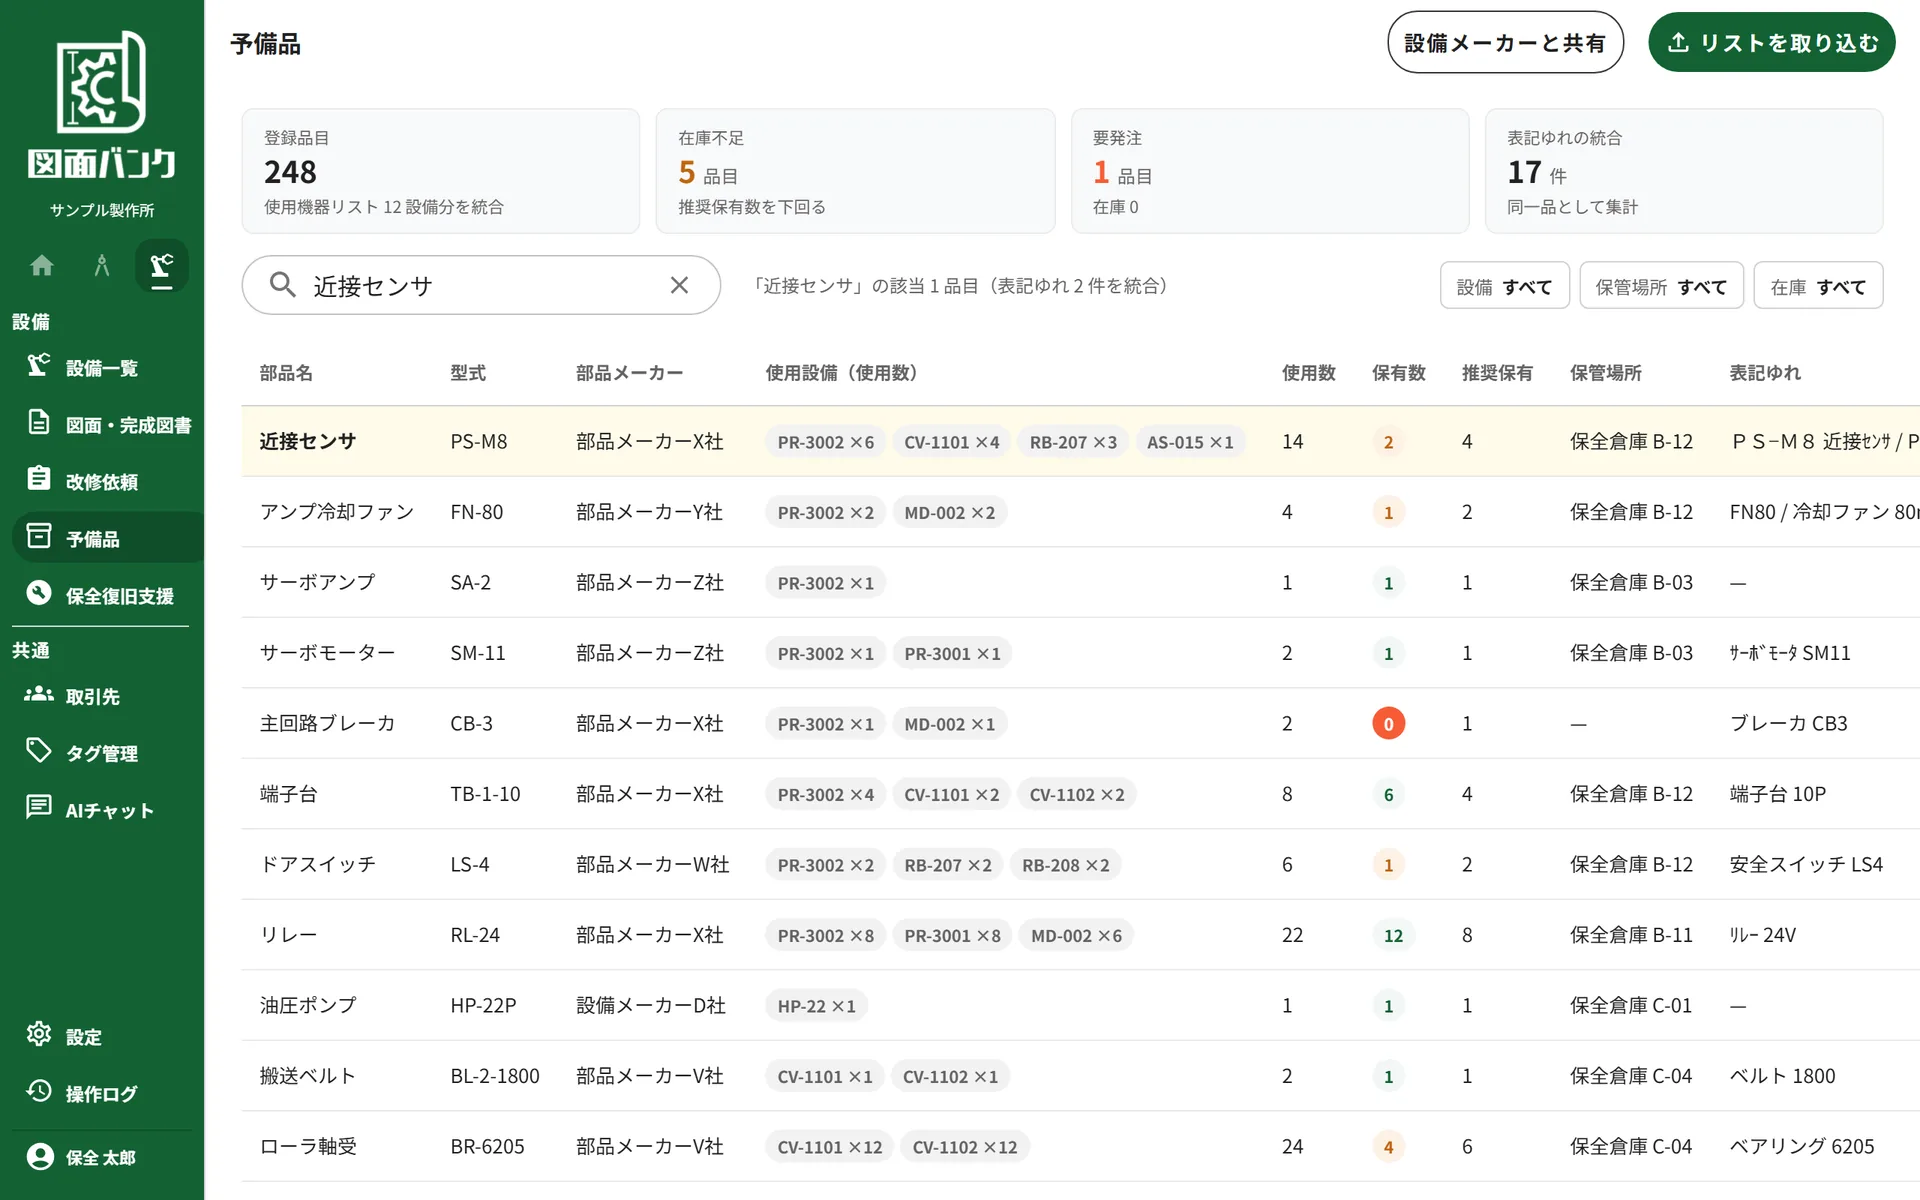This screenshot has height=1200, width=1920.
Task: Click AS-015 ×1 equipment chip
Action: point(1190,442)
